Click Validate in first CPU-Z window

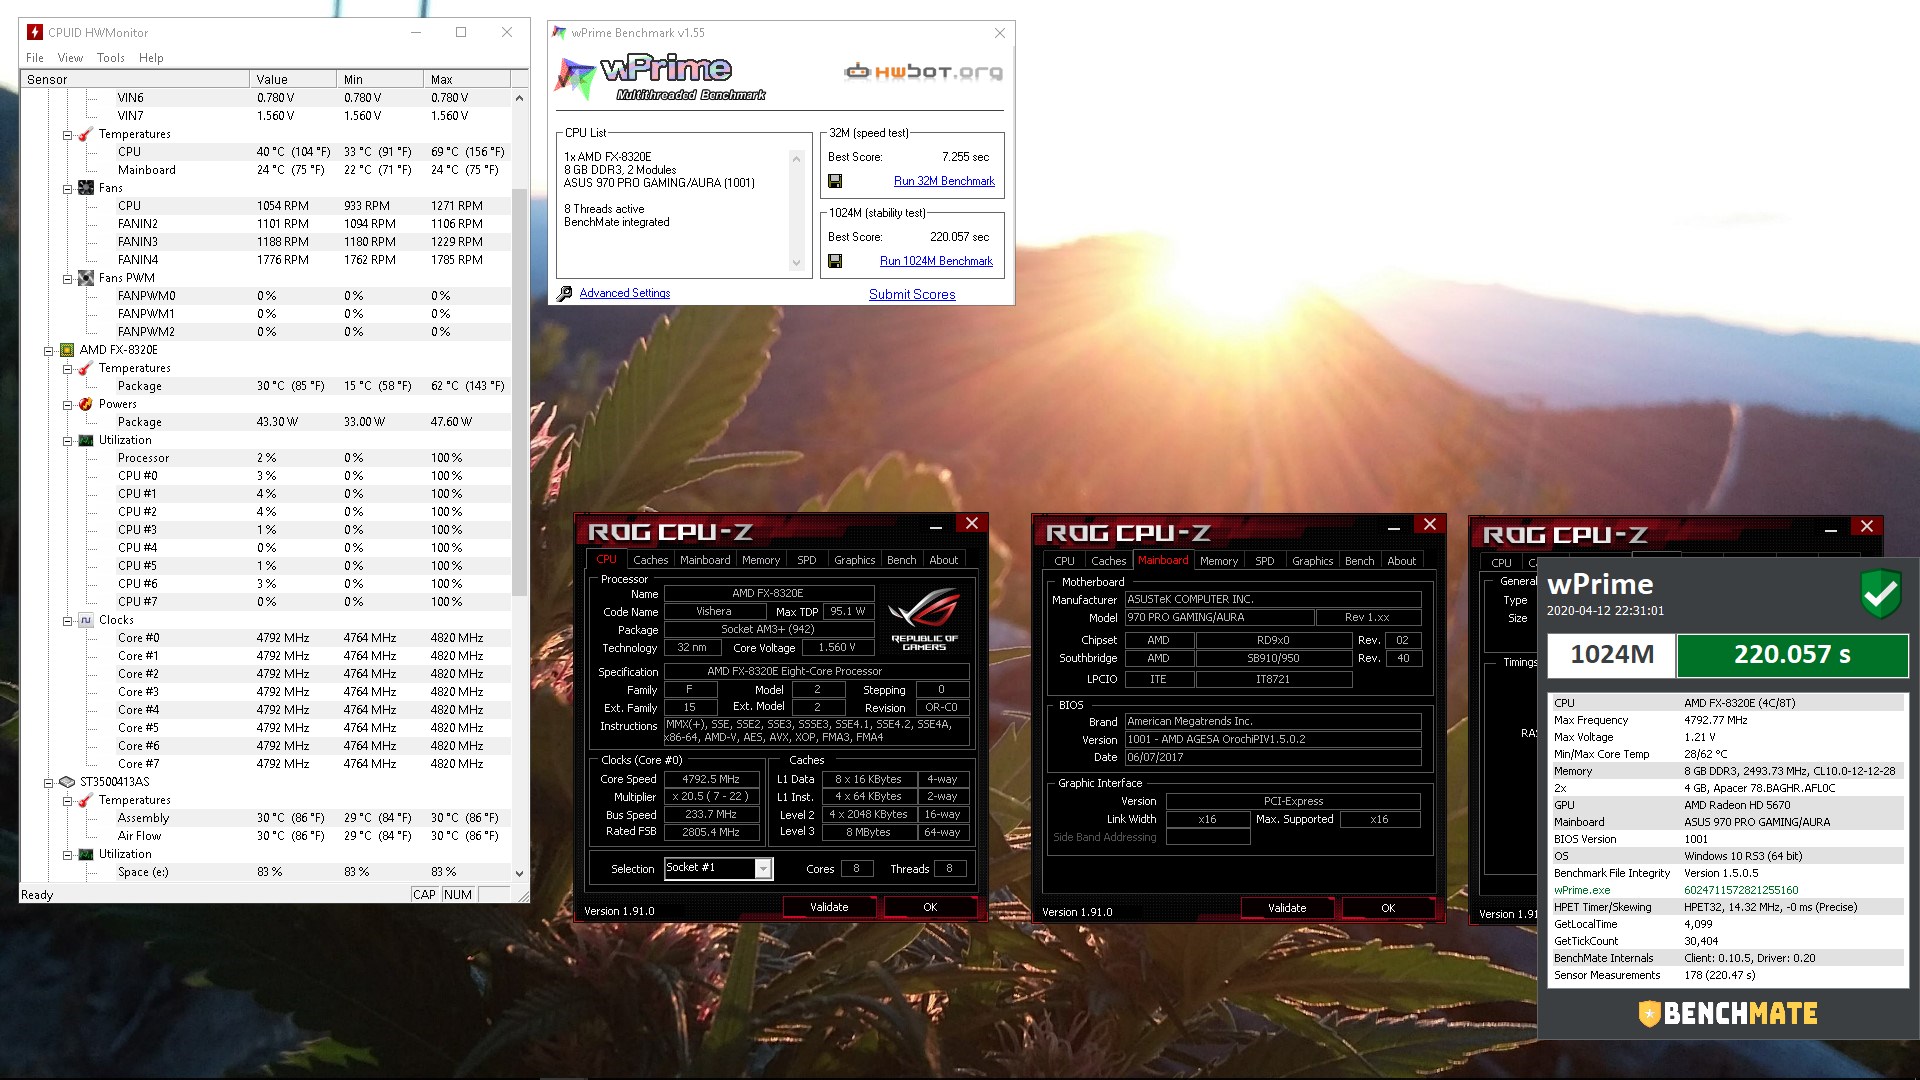point(829,907)
